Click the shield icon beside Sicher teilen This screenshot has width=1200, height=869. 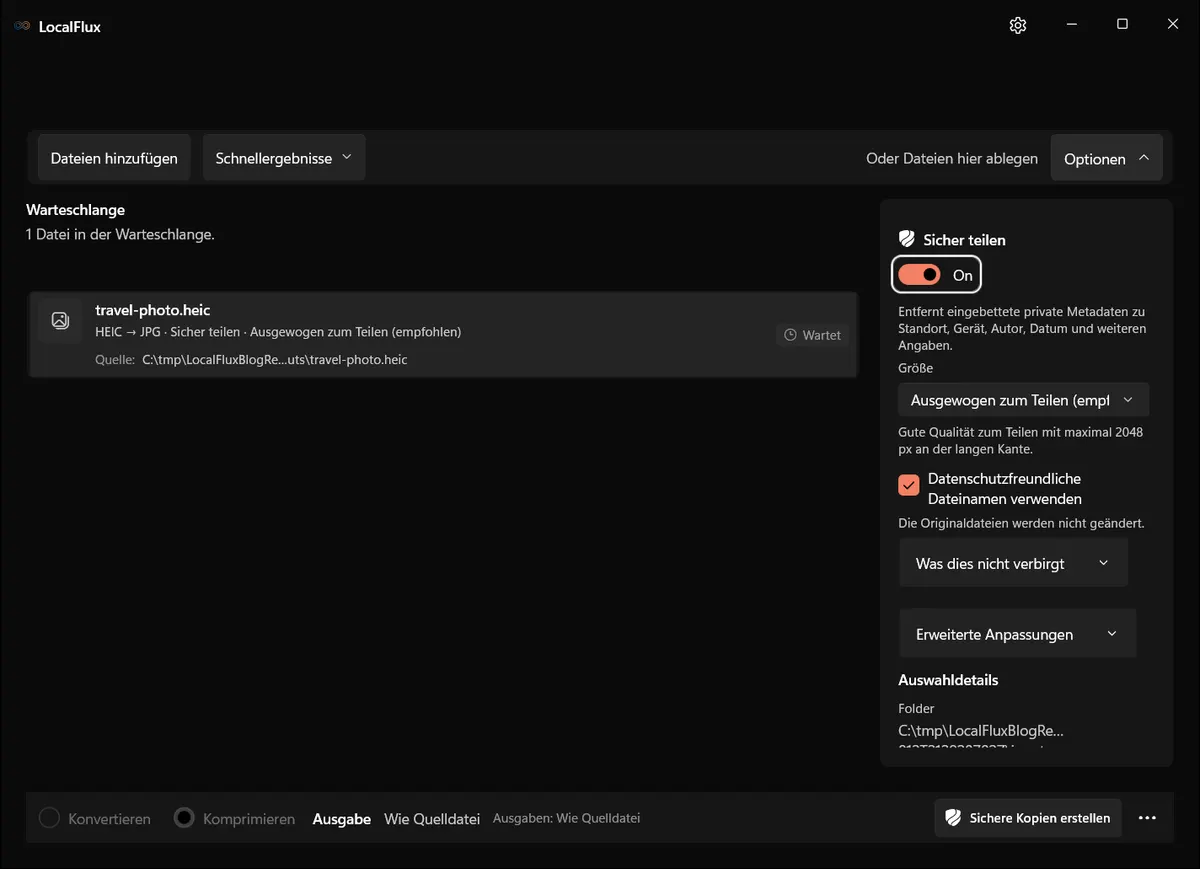coord(907,240)
